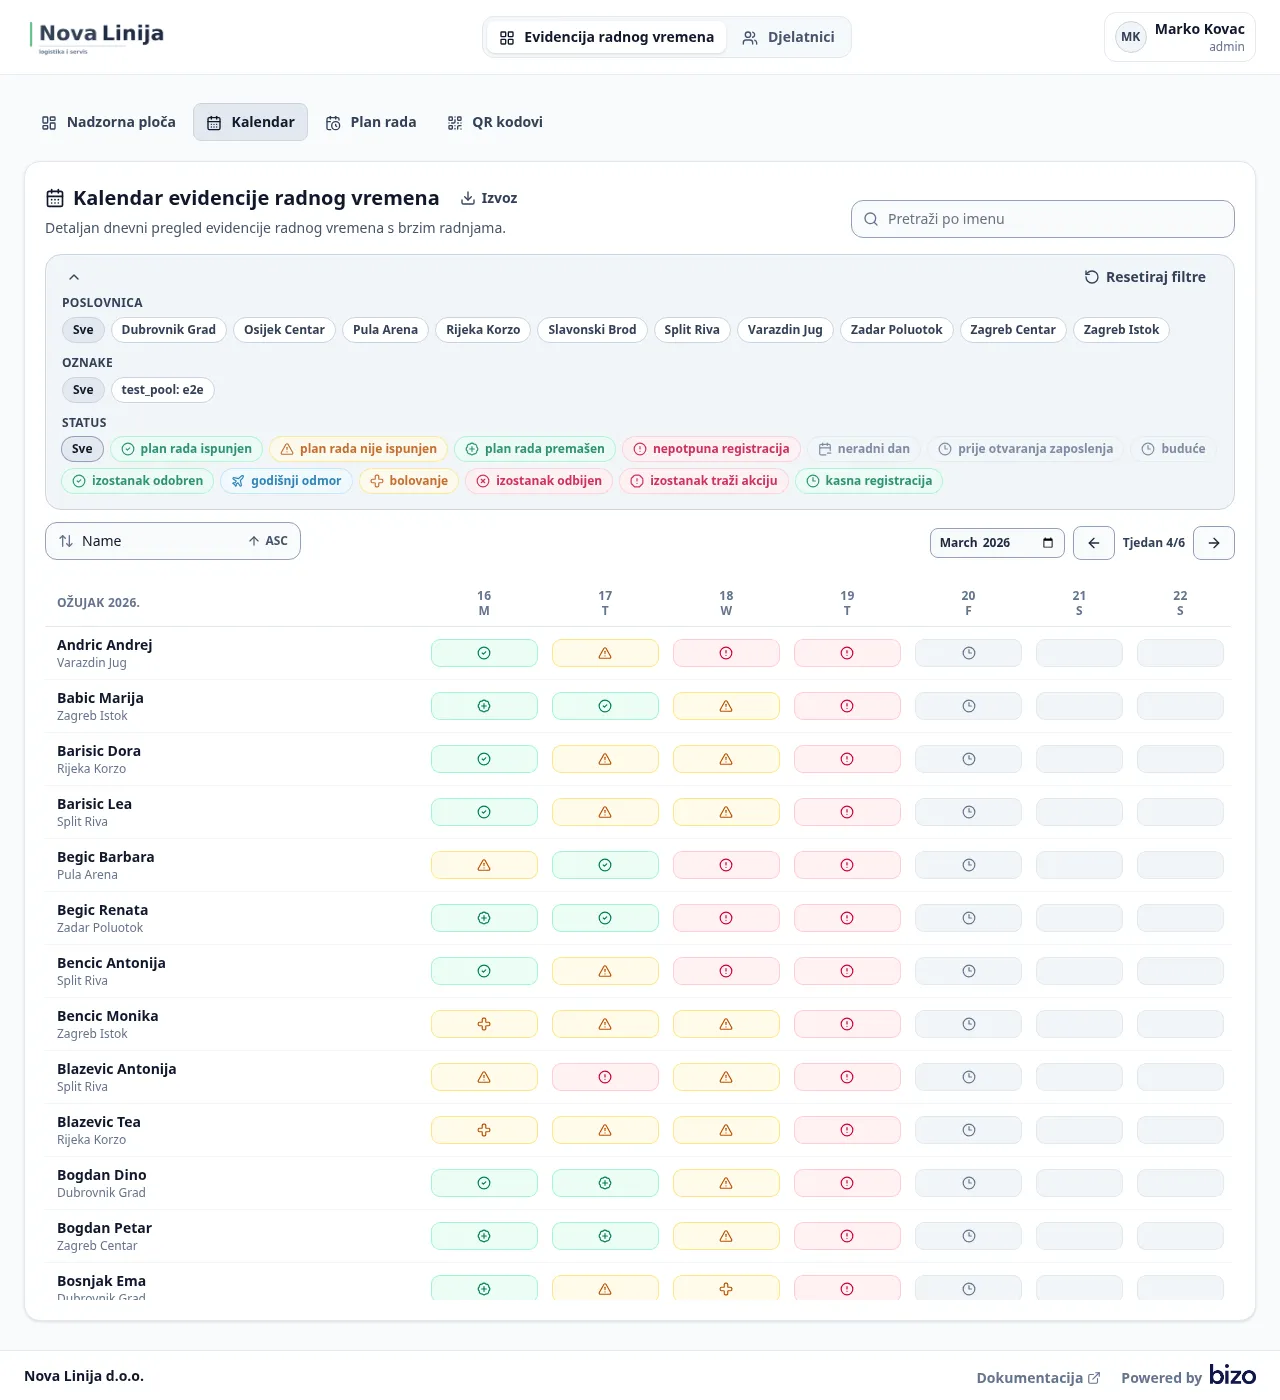The width and height of the screenshot is (1280, 1400).
Task: Open Bencic Monika's Monday sick-leave cell
Action: click(x=484, y=1024)
